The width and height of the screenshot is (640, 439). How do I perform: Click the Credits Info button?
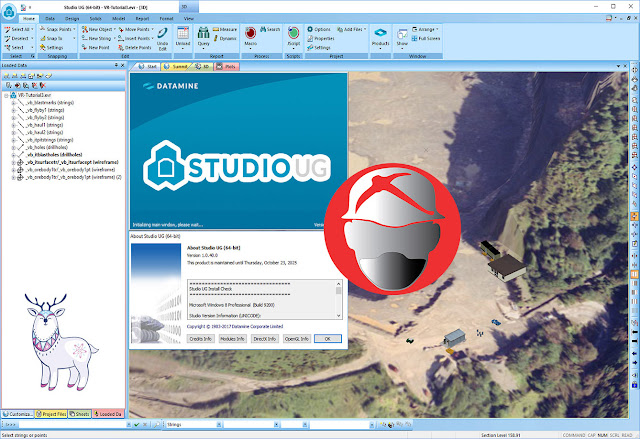pyautogui.click(x=201, y=339)
